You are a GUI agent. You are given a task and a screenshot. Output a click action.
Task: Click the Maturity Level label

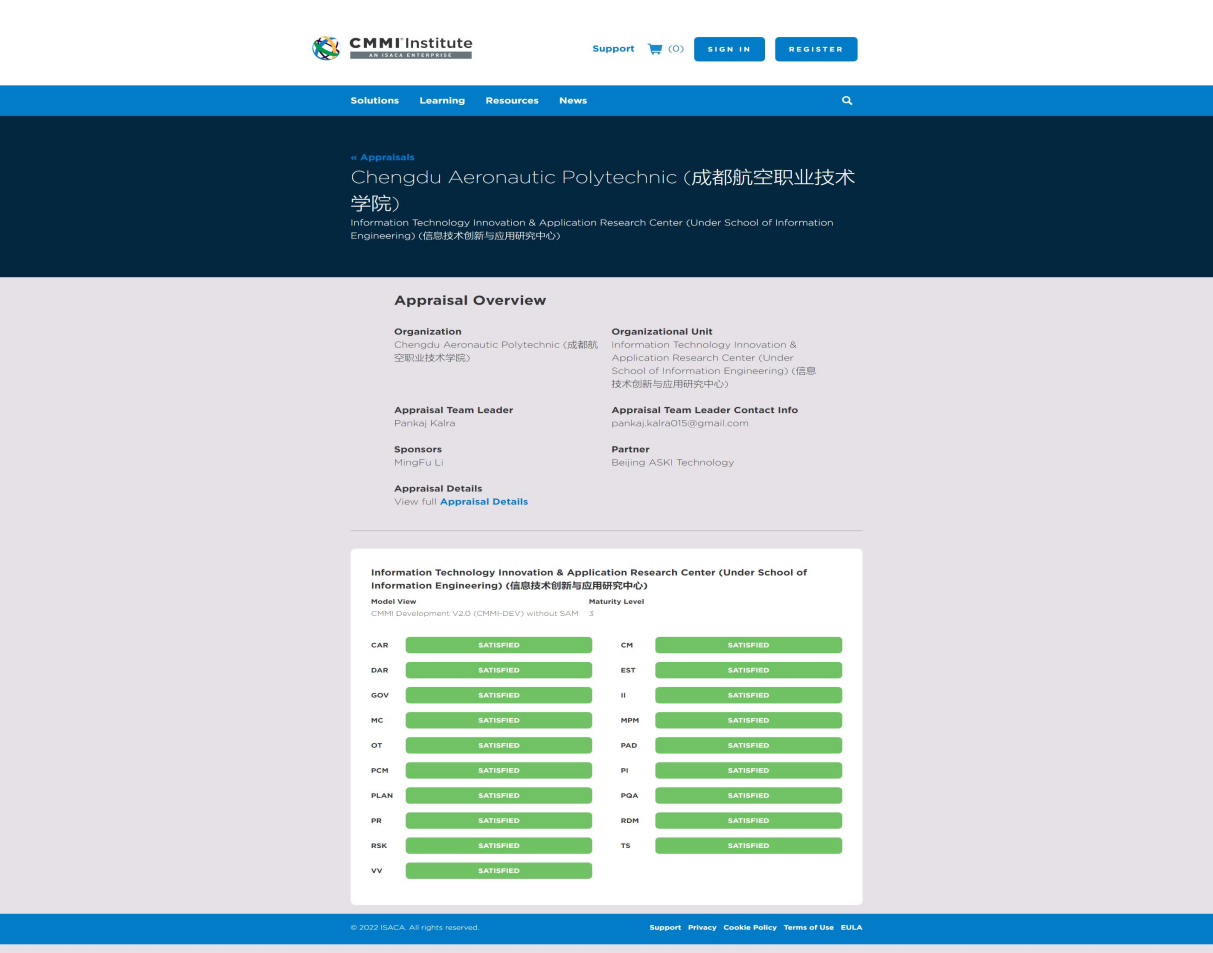pos(616,602)
